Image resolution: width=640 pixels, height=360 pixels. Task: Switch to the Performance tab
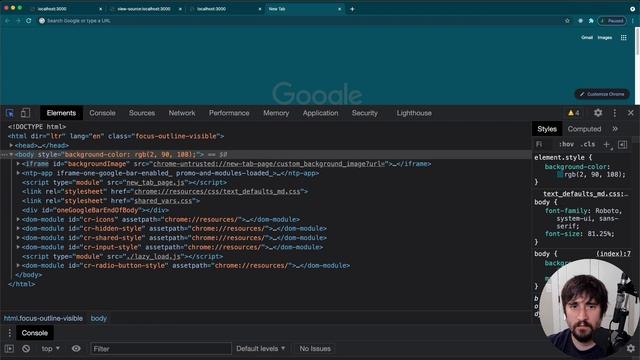[229, 113]
